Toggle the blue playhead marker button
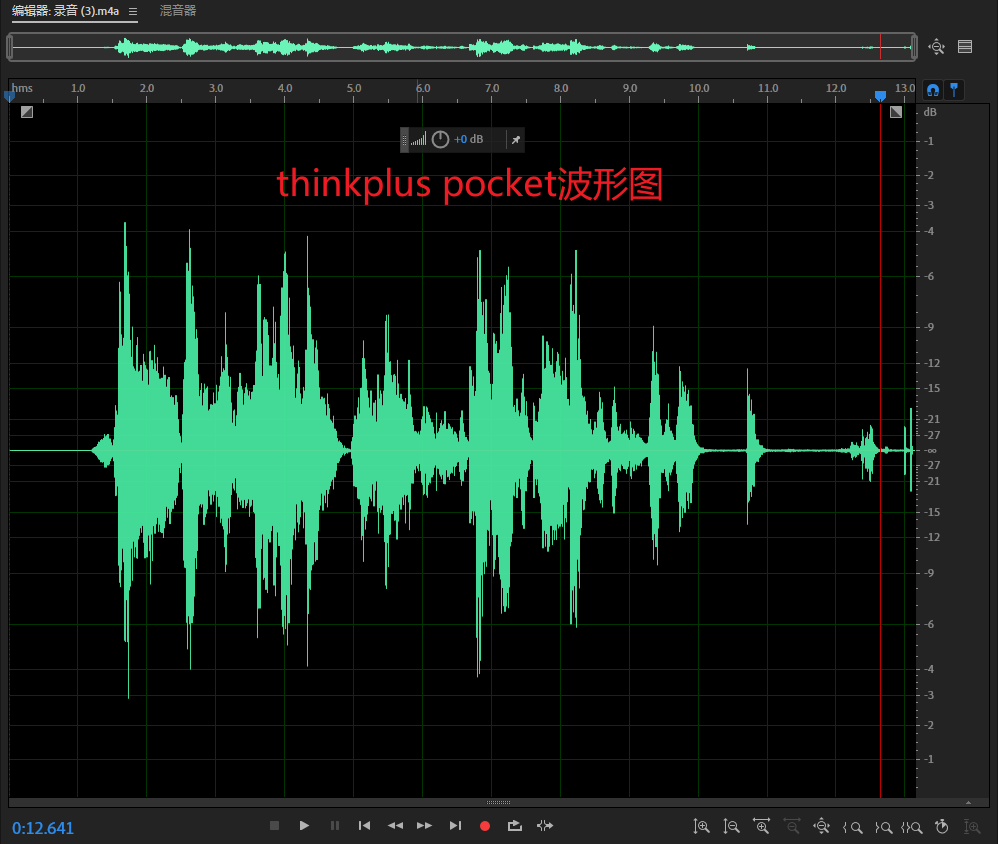 tap(954, 90)
